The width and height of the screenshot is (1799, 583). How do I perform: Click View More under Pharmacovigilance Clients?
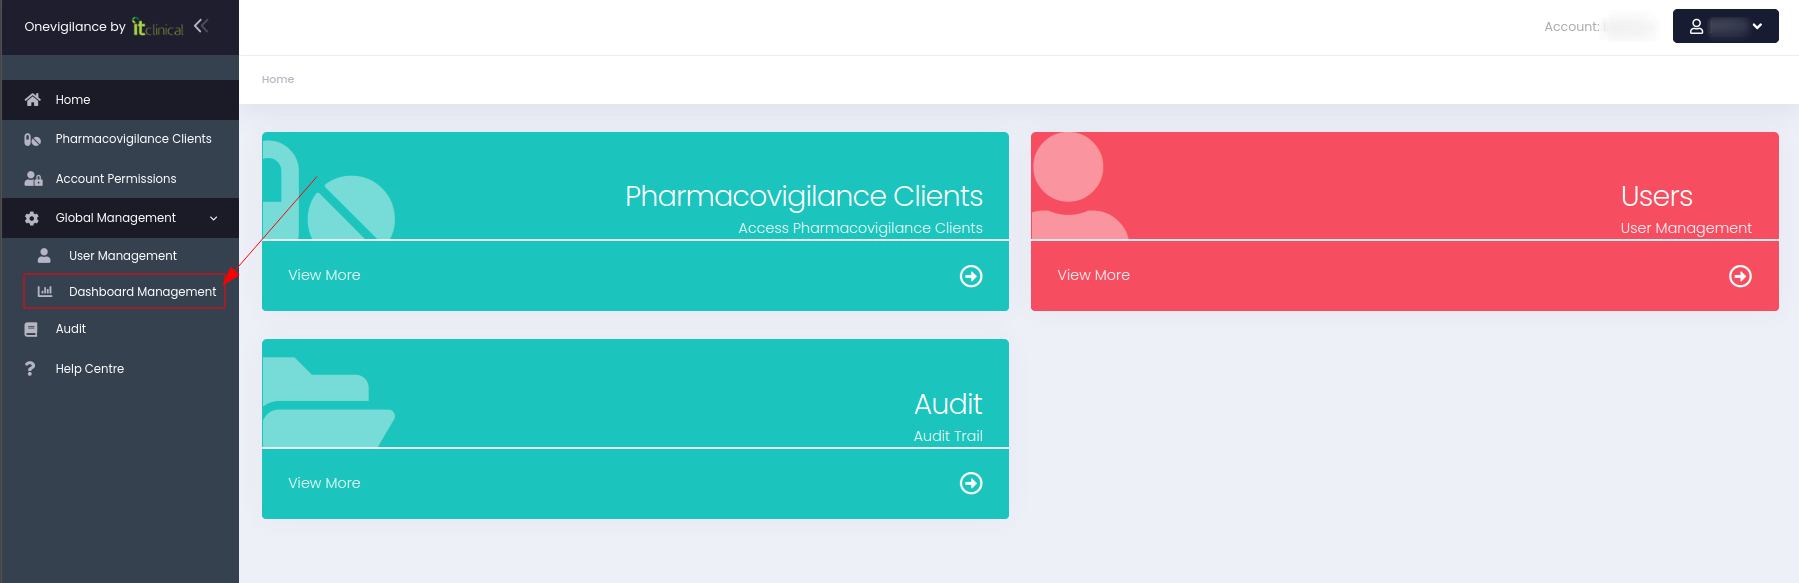click(x=324, y=275)
